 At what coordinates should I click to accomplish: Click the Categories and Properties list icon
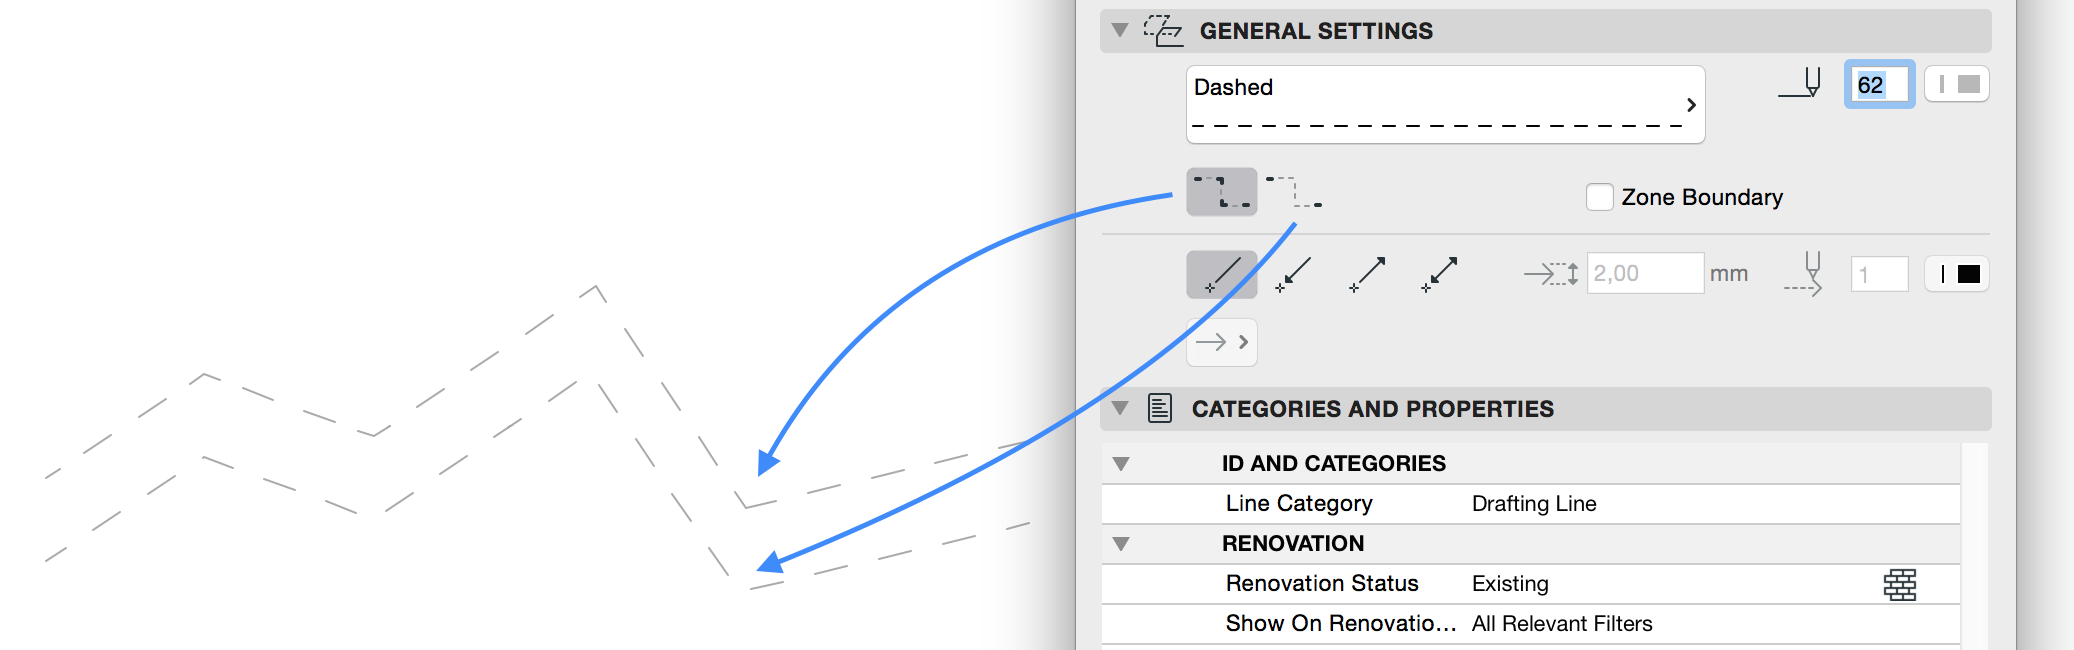click(x=1160, y=408)
